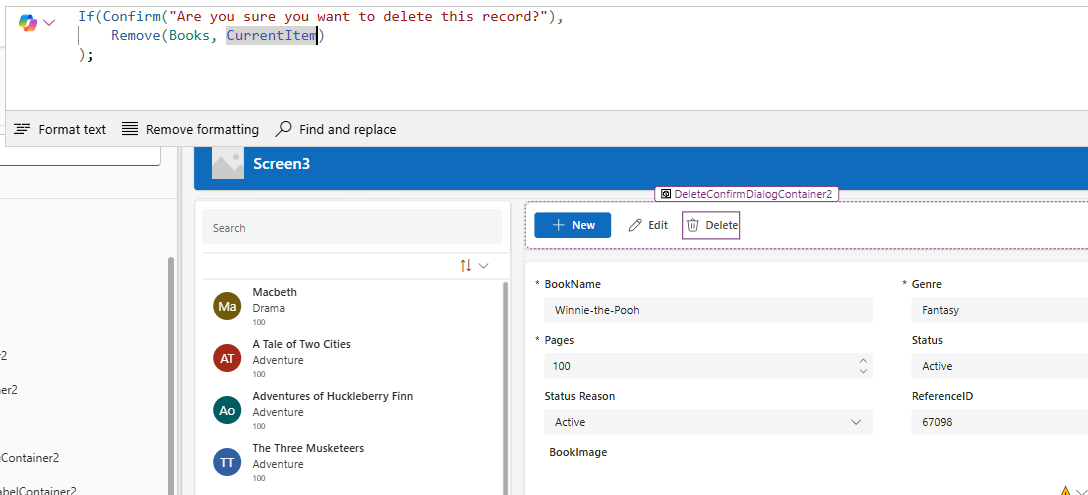The image size is (1088, 495).
Task: Click the Screen3 header image icon
Action: pos(228,164)
